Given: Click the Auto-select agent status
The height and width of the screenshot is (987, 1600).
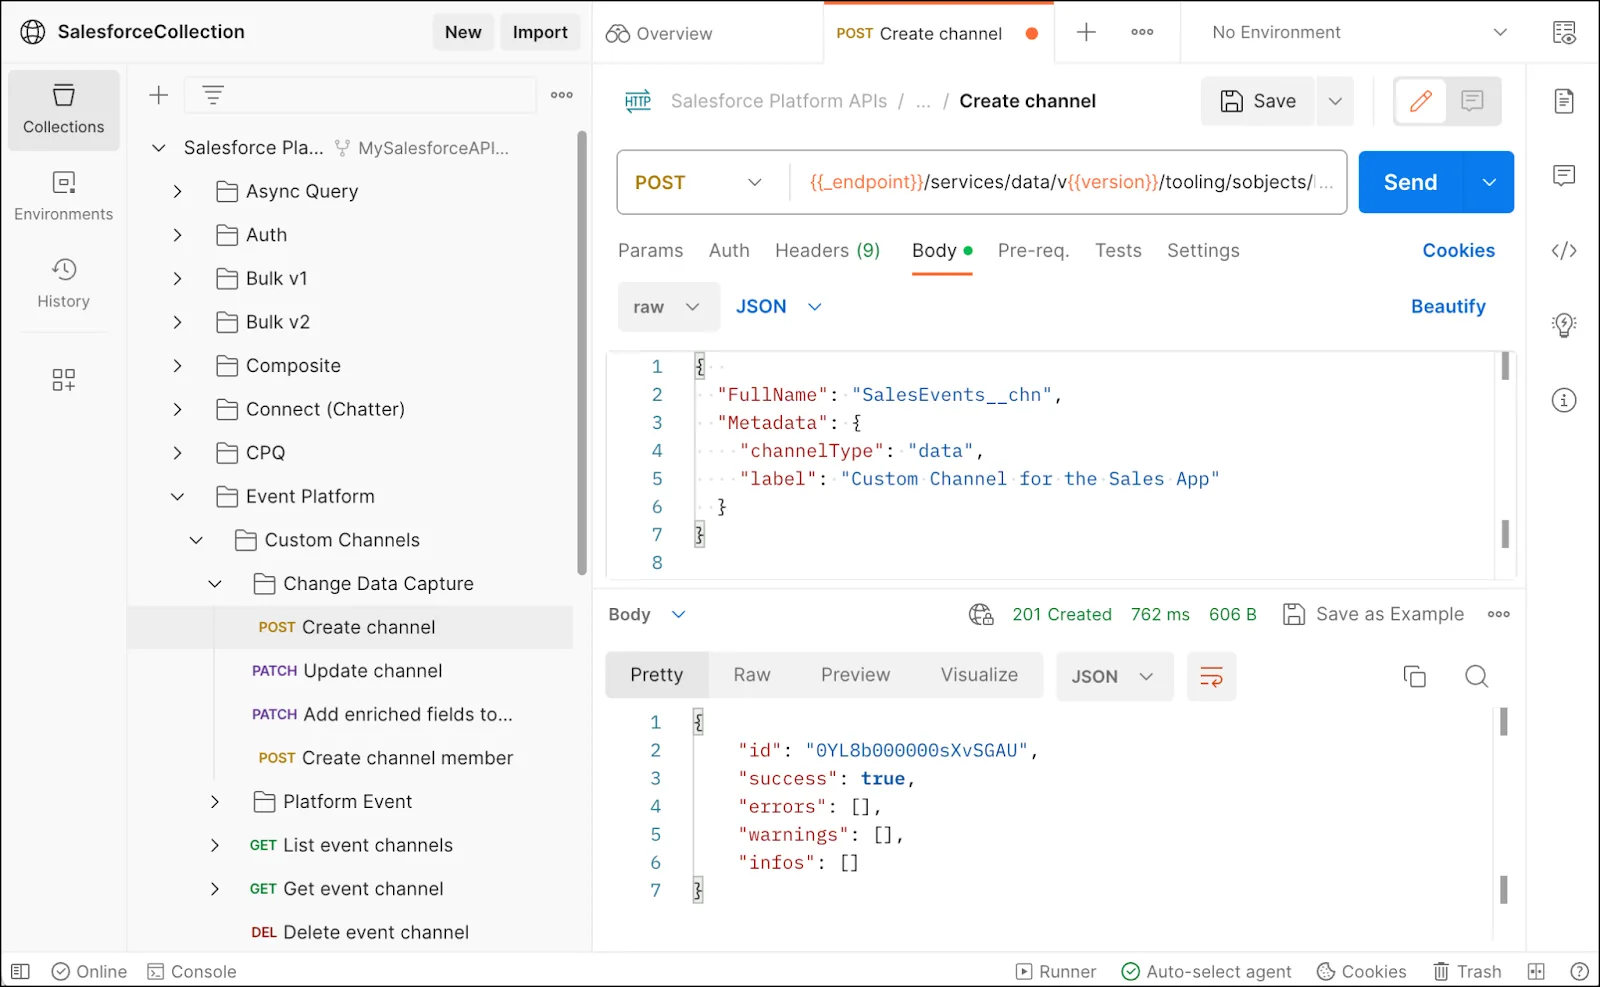Looking at the screenshot, I should (x=1206, y=971).
